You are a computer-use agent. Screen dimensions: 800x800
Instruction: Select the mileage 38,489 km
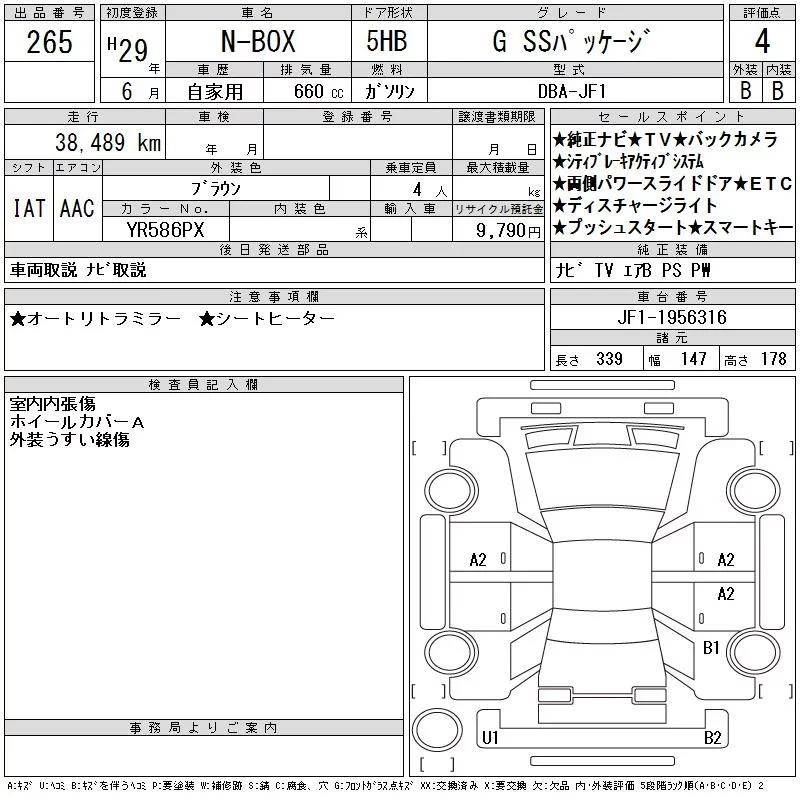click(108, 142)
